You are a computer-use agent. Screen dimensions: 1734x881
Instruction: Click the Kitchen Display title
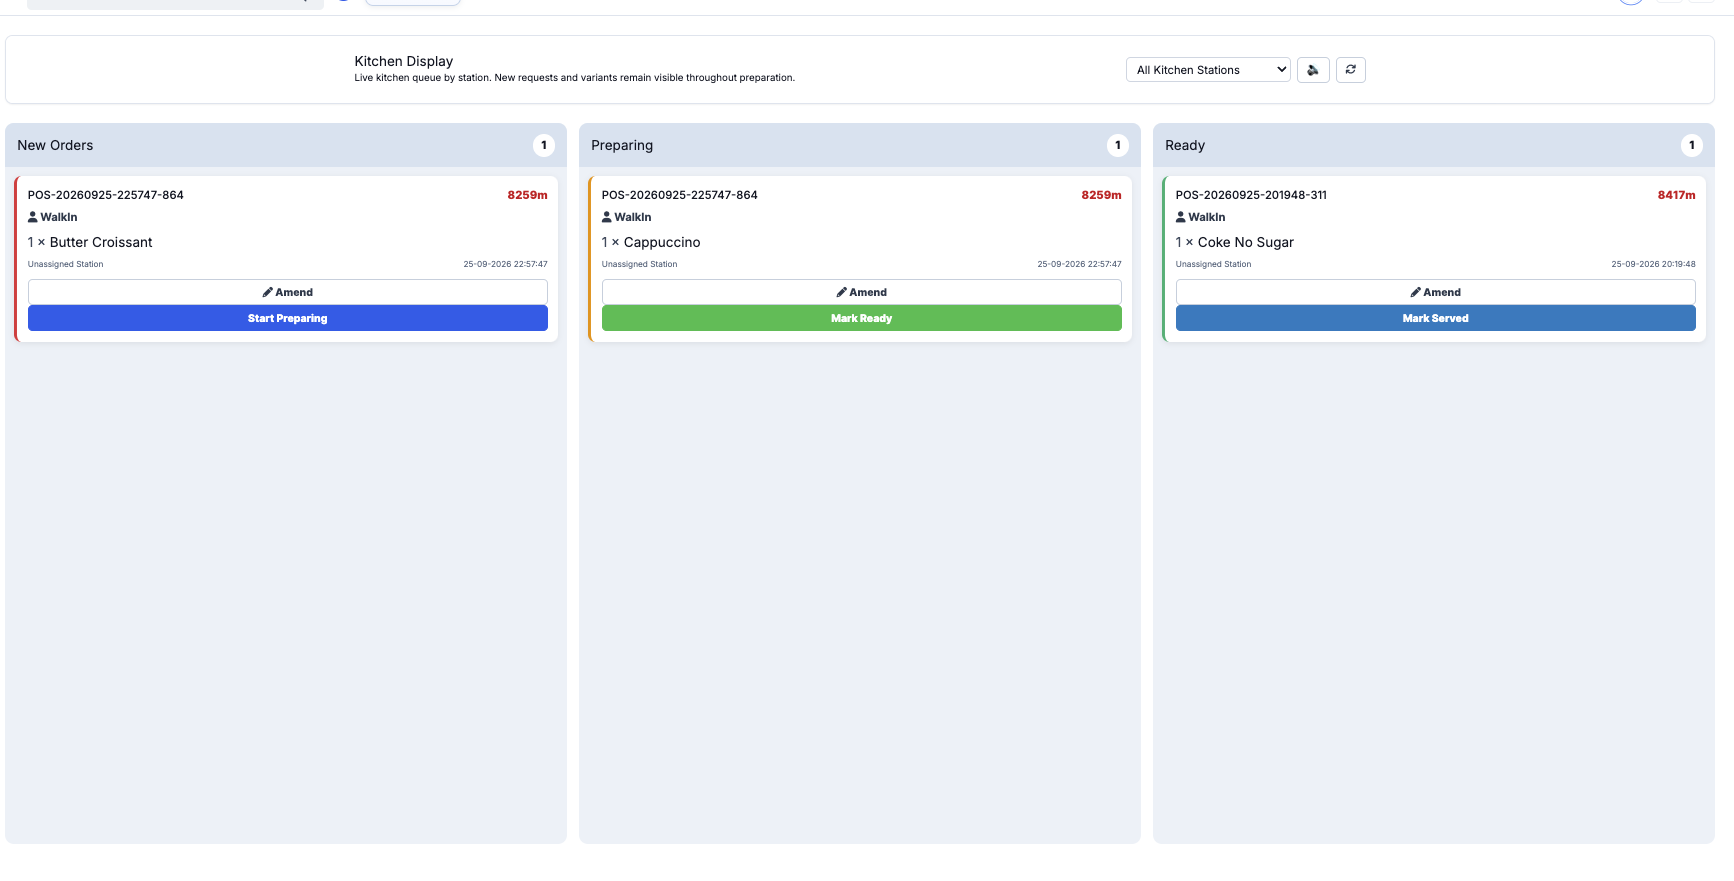[x=404, y=61]
